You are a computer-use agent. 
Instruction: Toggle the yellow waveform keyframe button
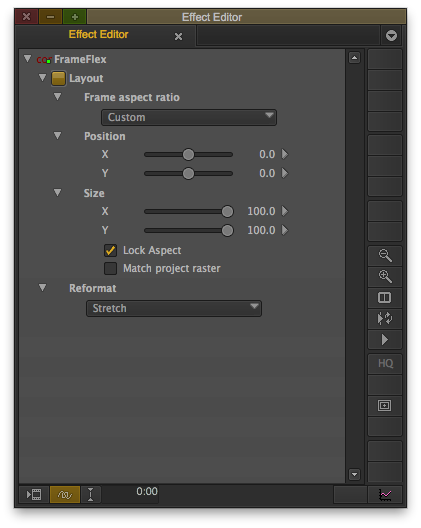pos(65,494)
